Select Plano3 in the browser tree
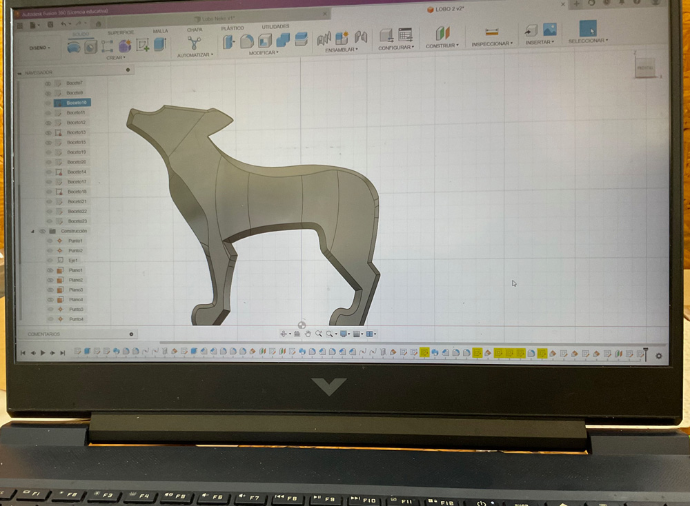The height and width of the screenshot is (506, 690). [x=76, y=290]
